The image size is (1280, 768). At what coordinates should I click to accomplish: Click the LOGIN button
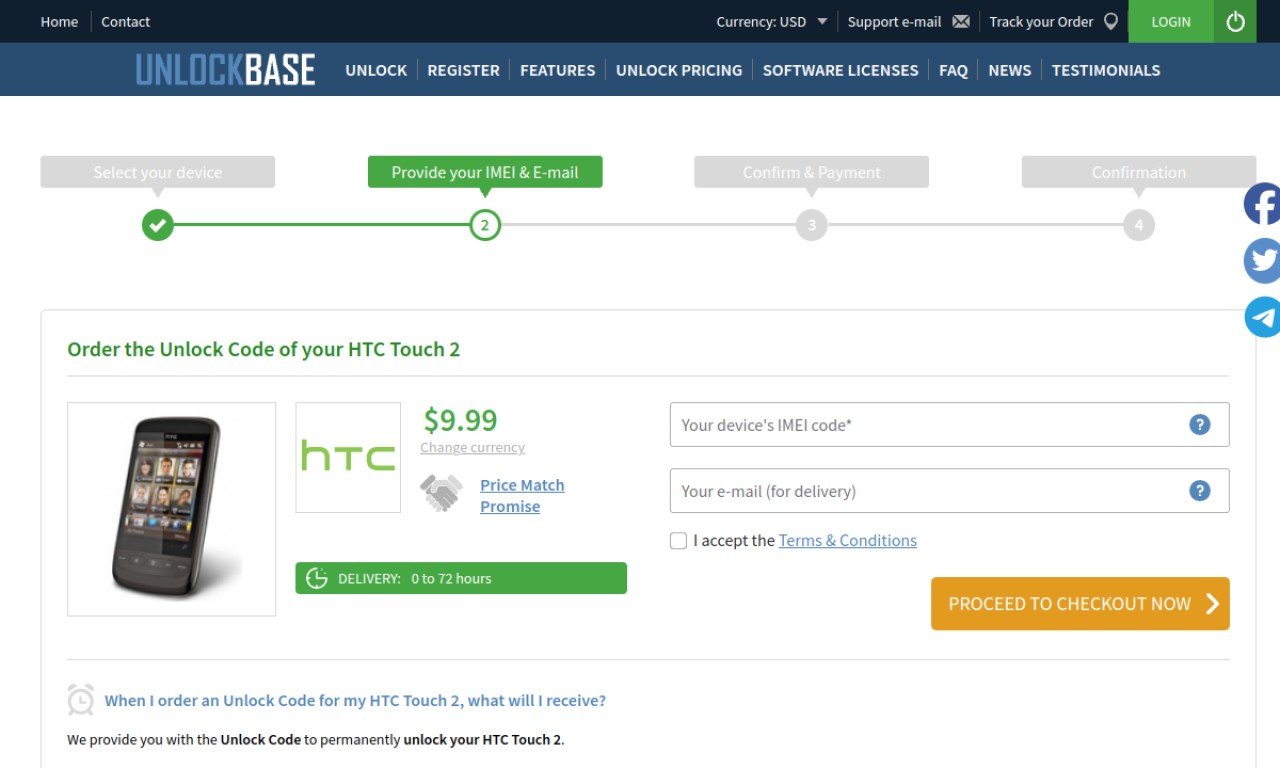pyautogui.click(x=1171, y=21)
